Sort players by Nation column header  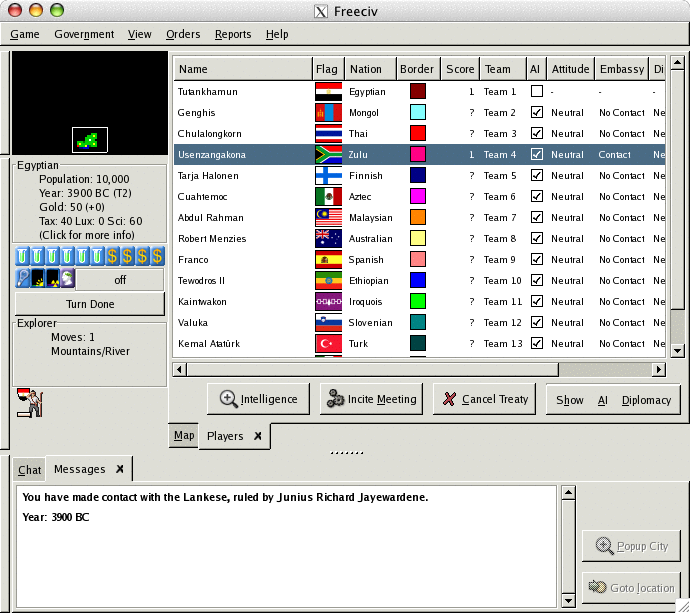tap(370, 69)
